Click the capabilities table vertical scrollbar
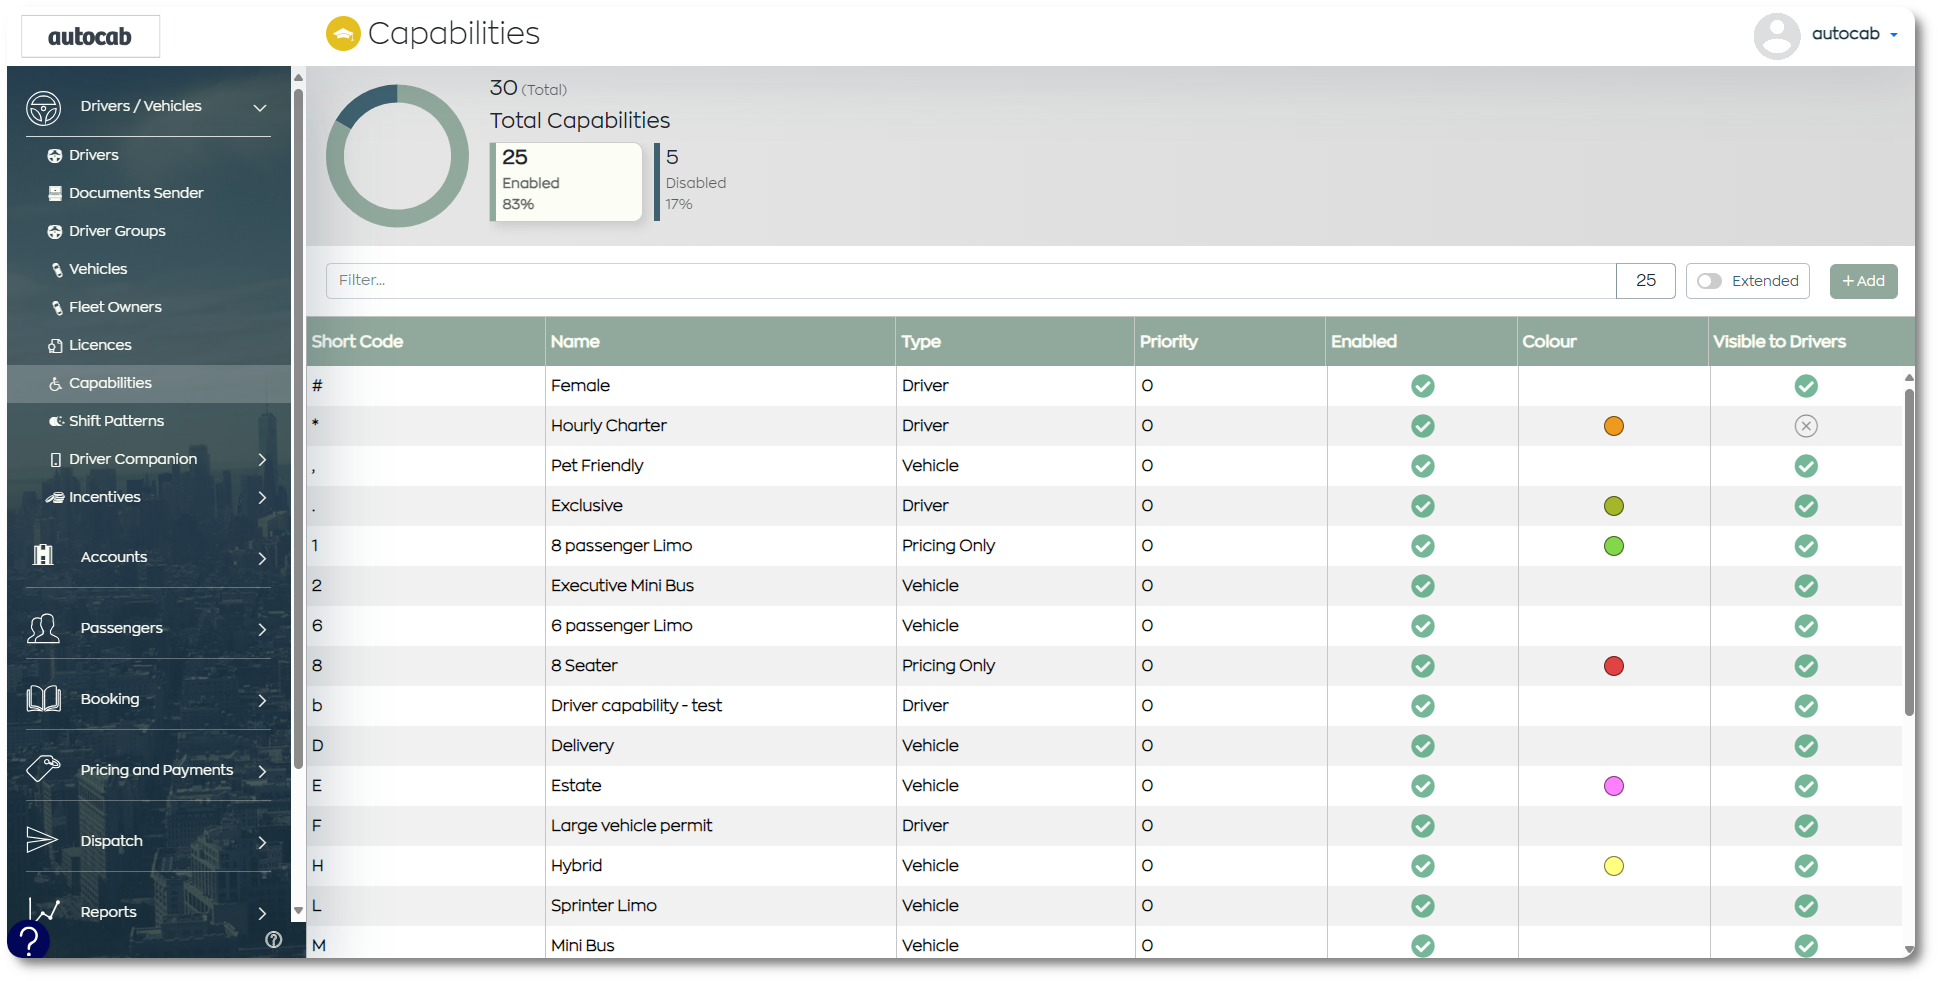 [1908, 552]
